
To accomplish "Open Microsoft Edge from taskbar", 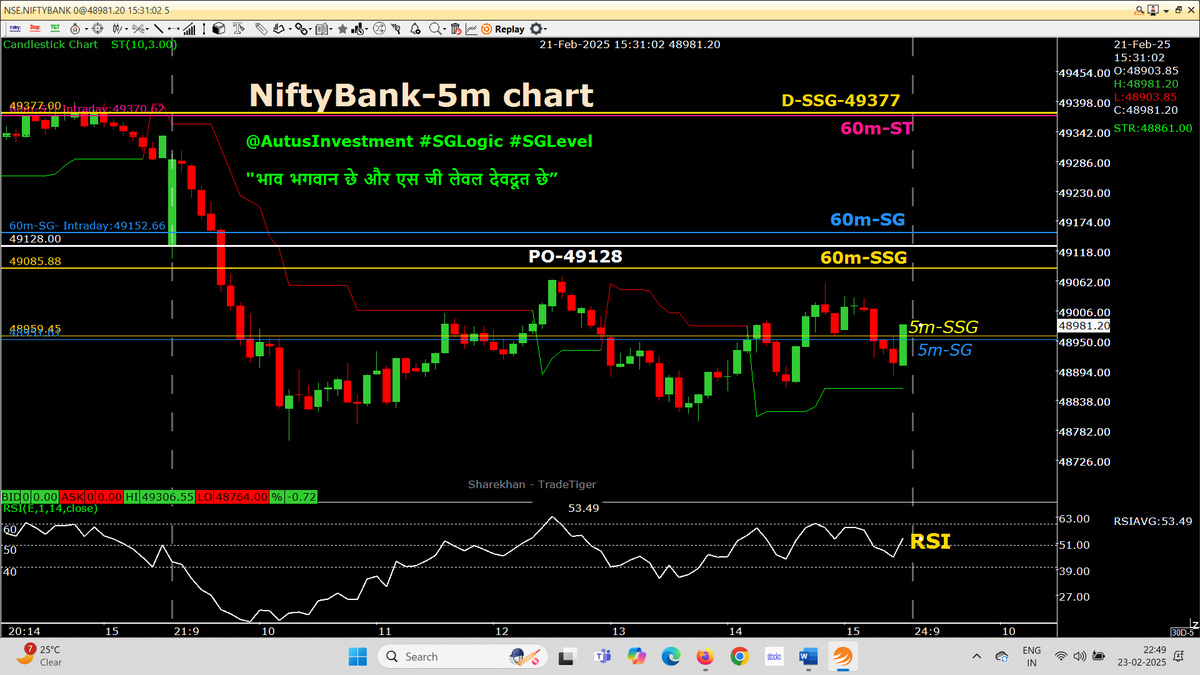I will (x=671, y=656).
